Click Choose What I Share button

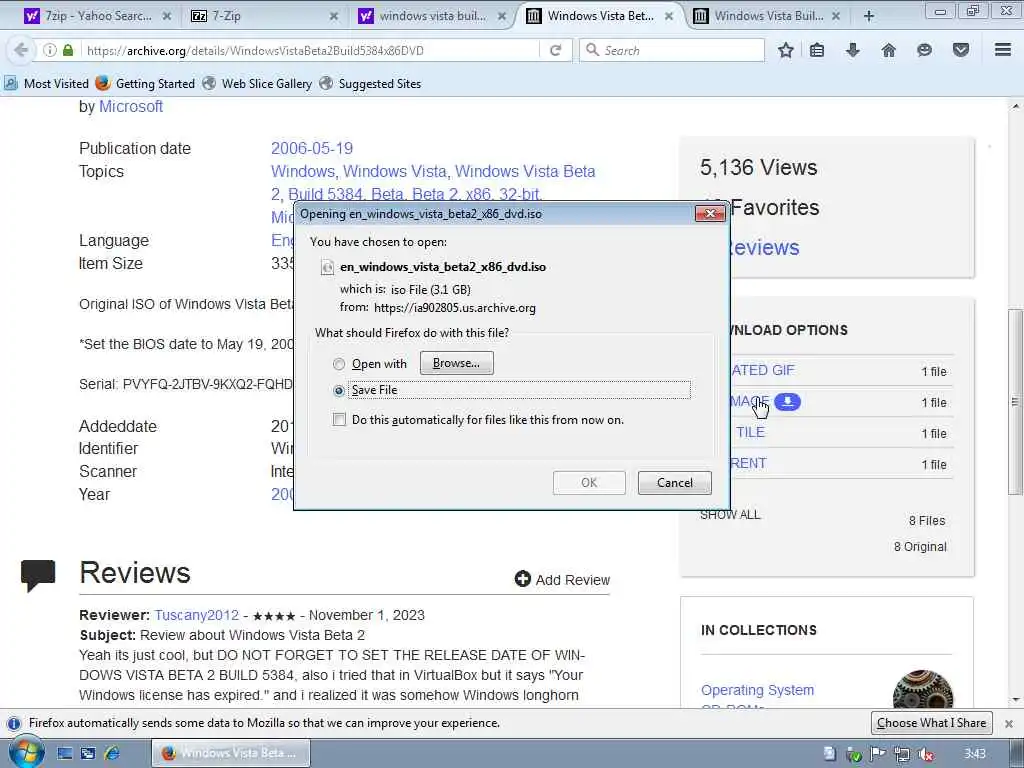coord(931,723)
